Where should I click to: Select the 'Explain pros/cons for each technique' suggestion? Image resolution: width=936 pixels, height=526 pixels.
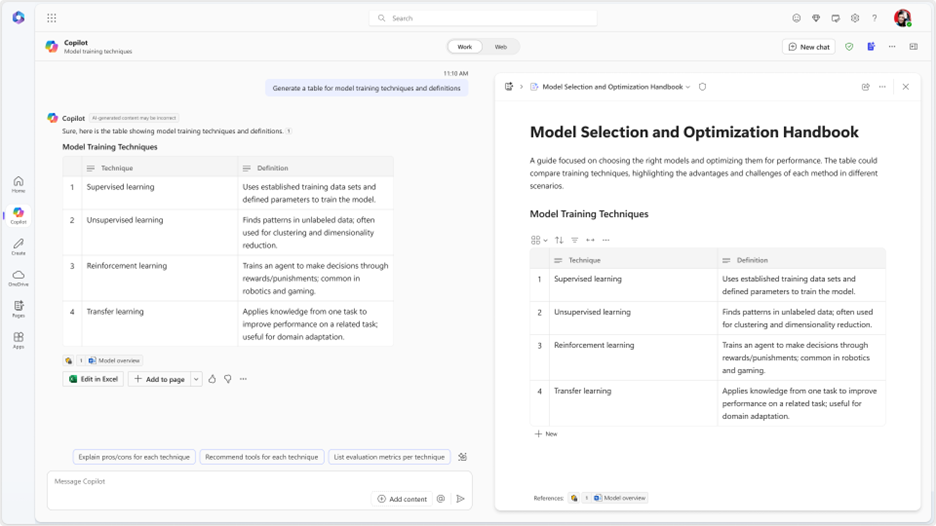click(134, 457)
